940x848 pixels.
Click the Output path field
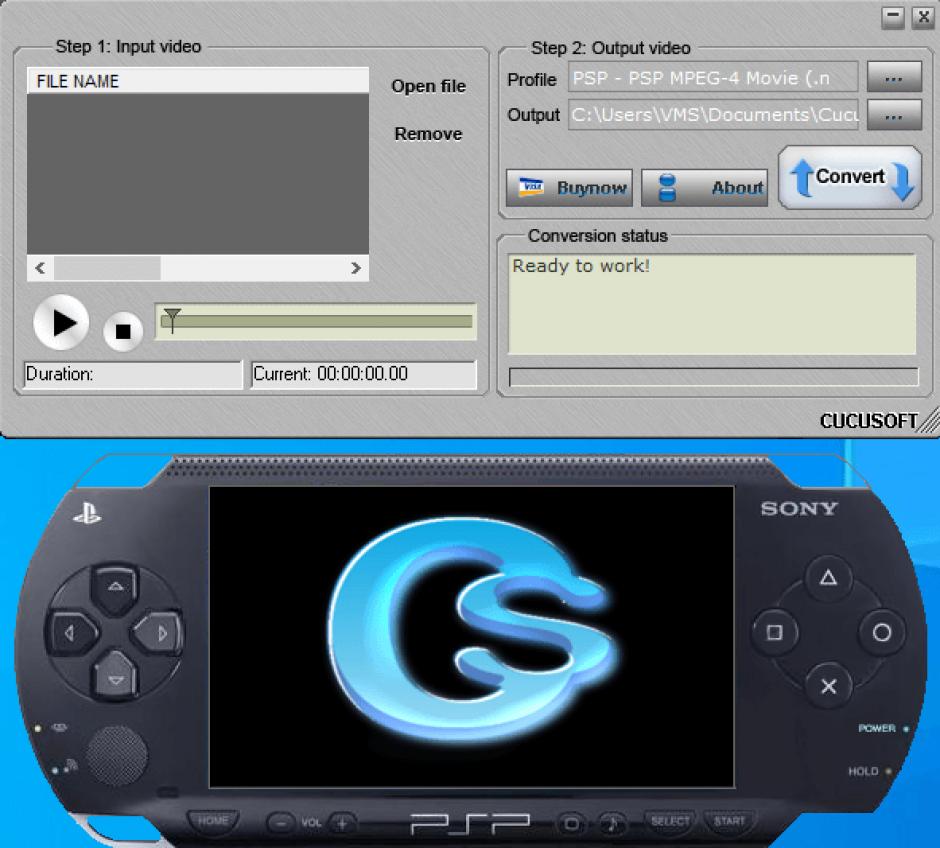point(713,114)
